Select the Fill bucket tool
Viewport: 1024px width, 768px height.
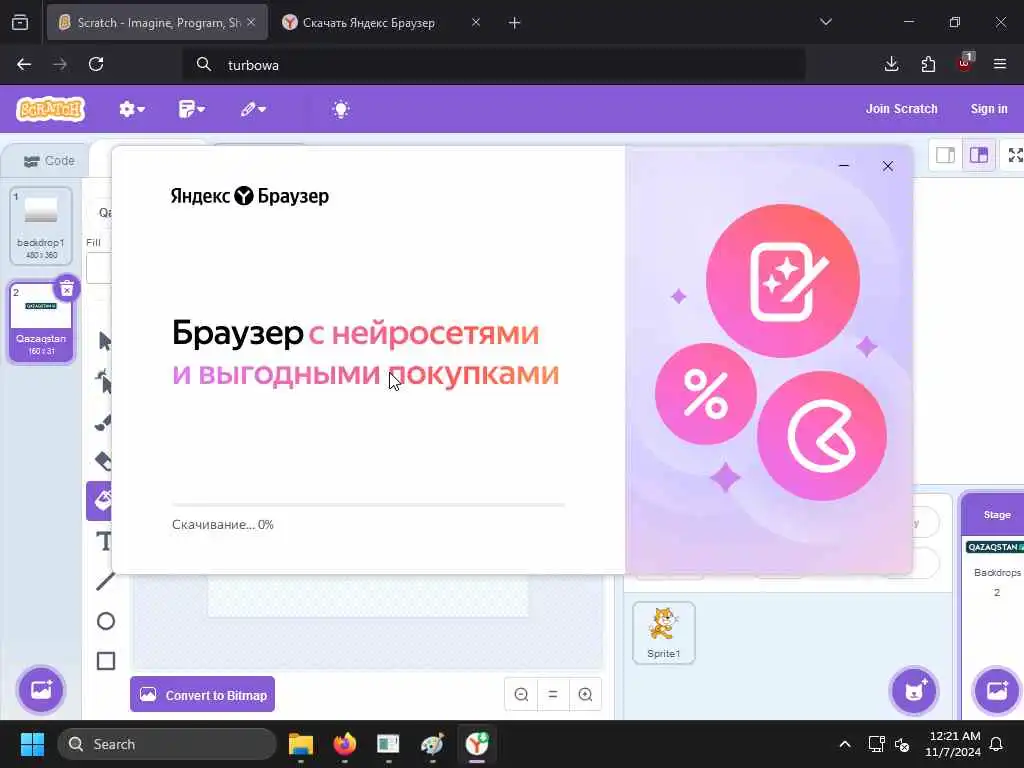tap(99, 501)
